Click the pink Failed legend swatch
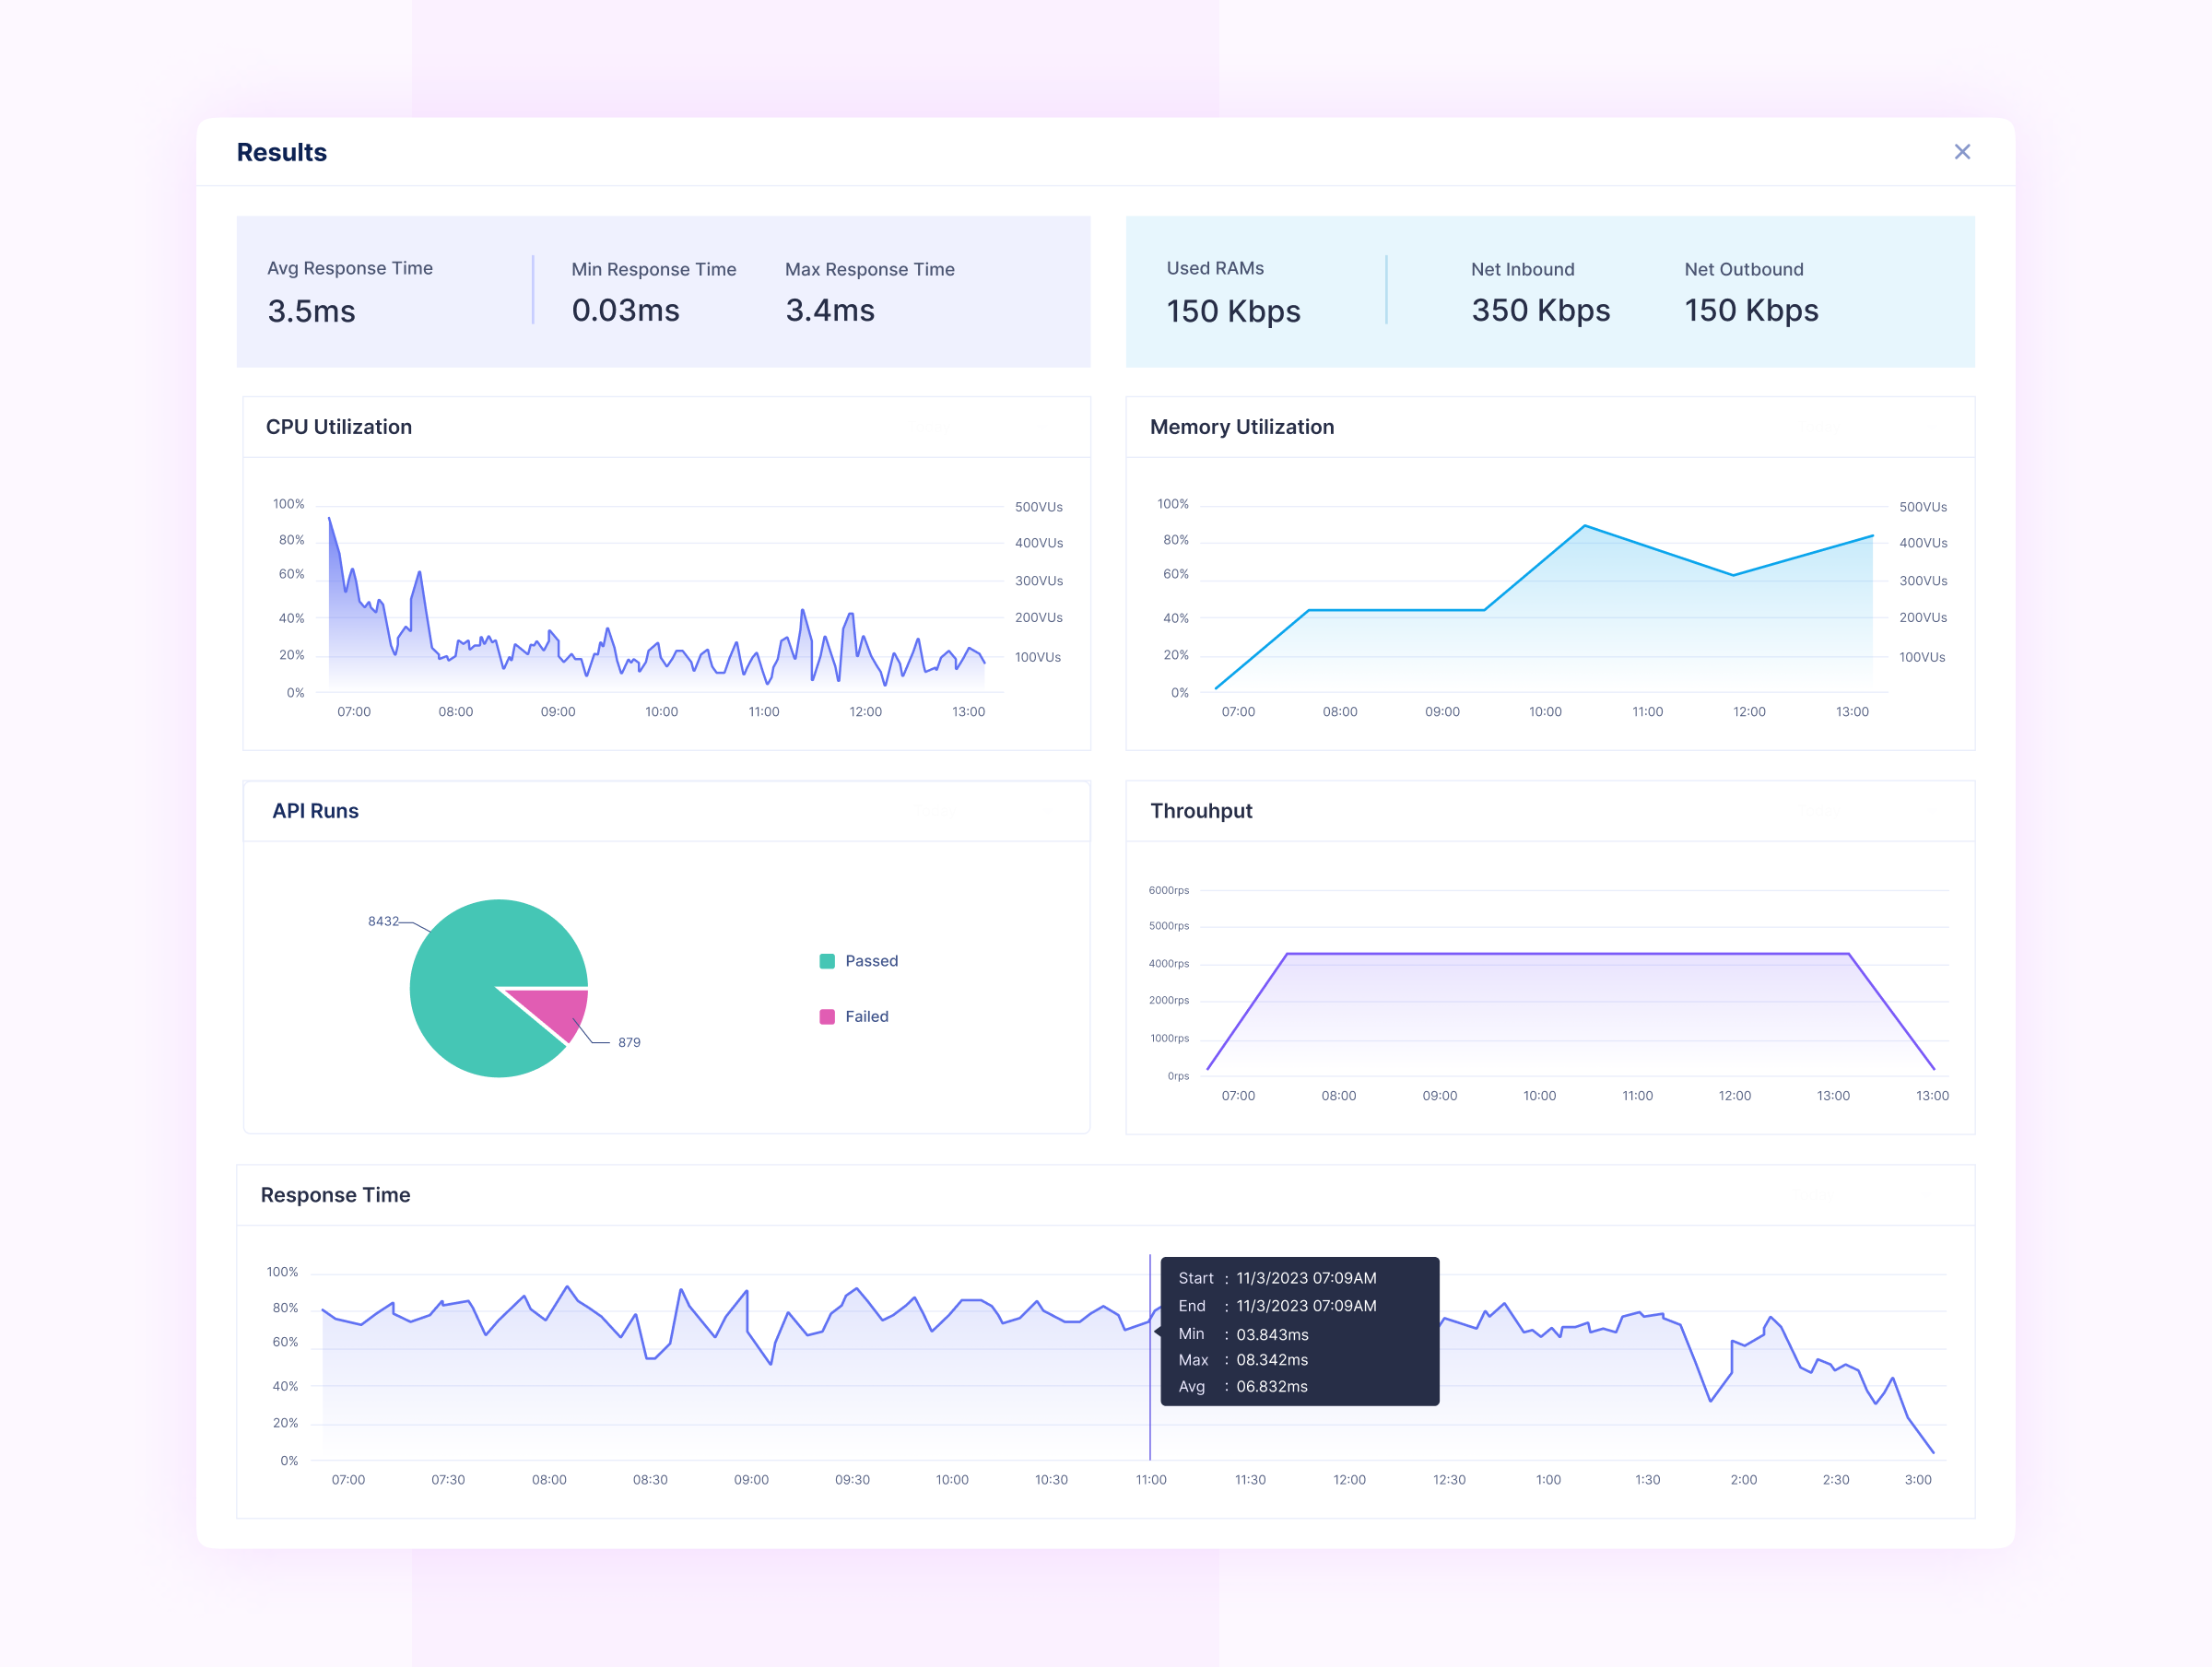 [x=826, y=1016]
